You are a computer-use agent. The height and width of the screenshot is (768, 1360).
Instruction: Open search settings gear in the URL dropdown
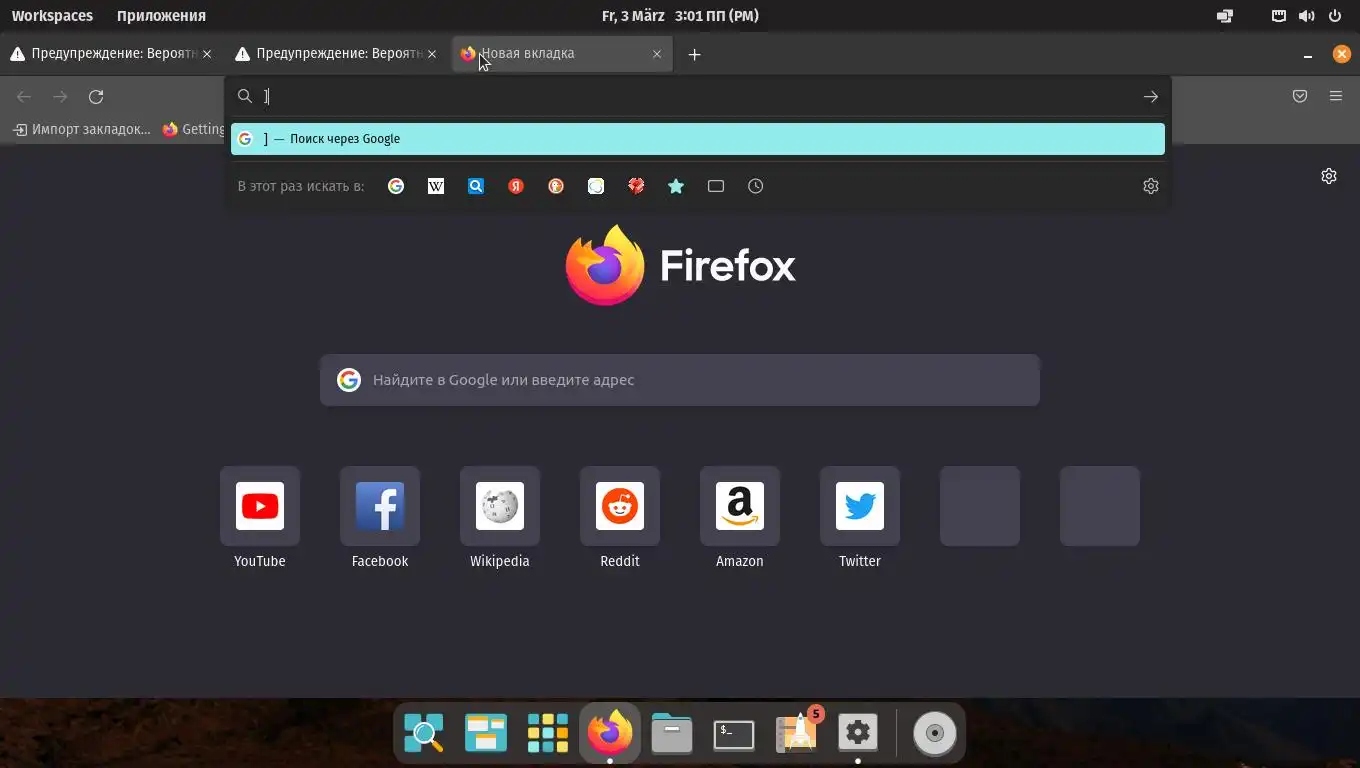(1151, 186)
